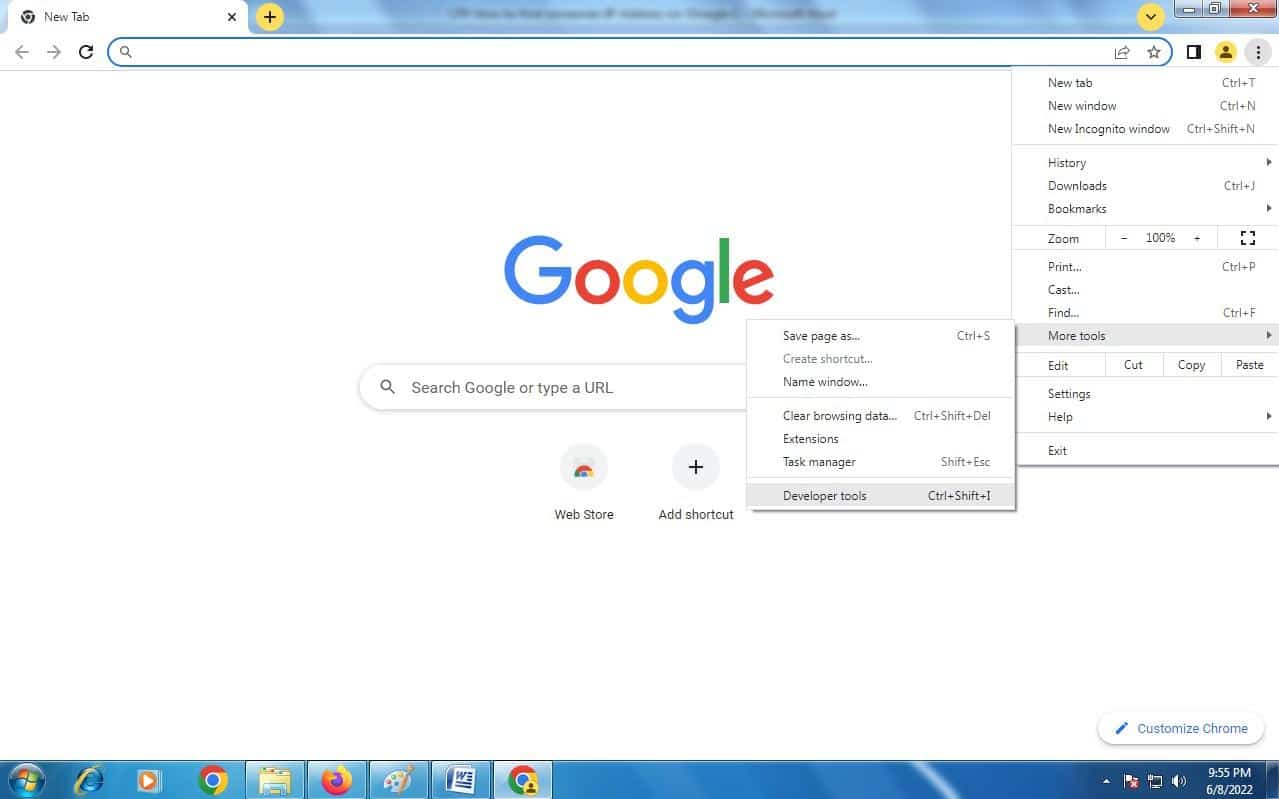Viewport: 1279px width, 799px height.
Task: Show hidden system tray icons
Action: point(1106,780)
